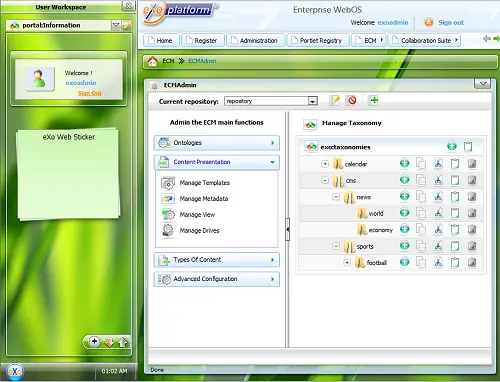Screen dimensions: 500x382
Task: Open Manage Metadata
Action: 204,199
